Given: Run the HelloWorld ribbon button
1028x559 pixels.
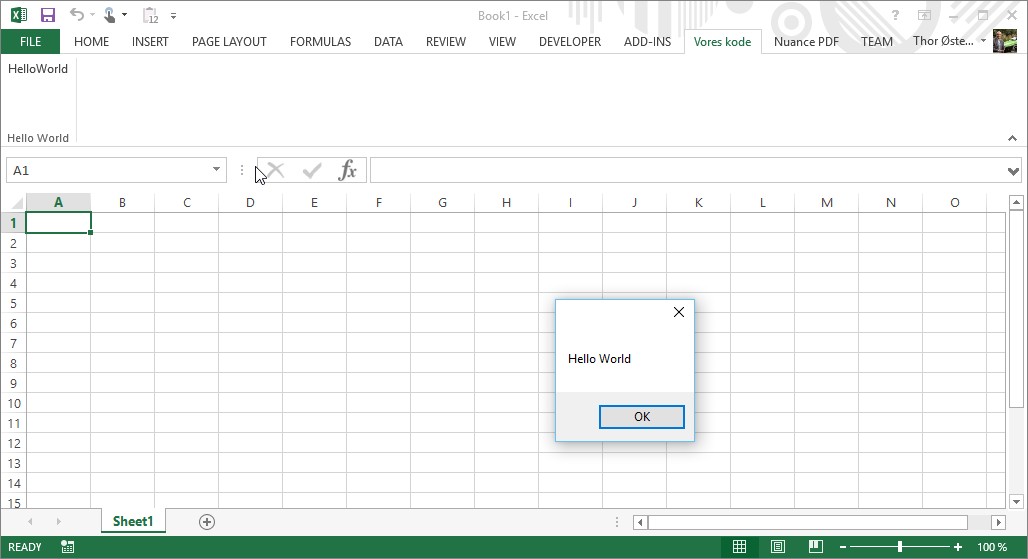Looking at the screenshot, I should [x=38, y=69].
